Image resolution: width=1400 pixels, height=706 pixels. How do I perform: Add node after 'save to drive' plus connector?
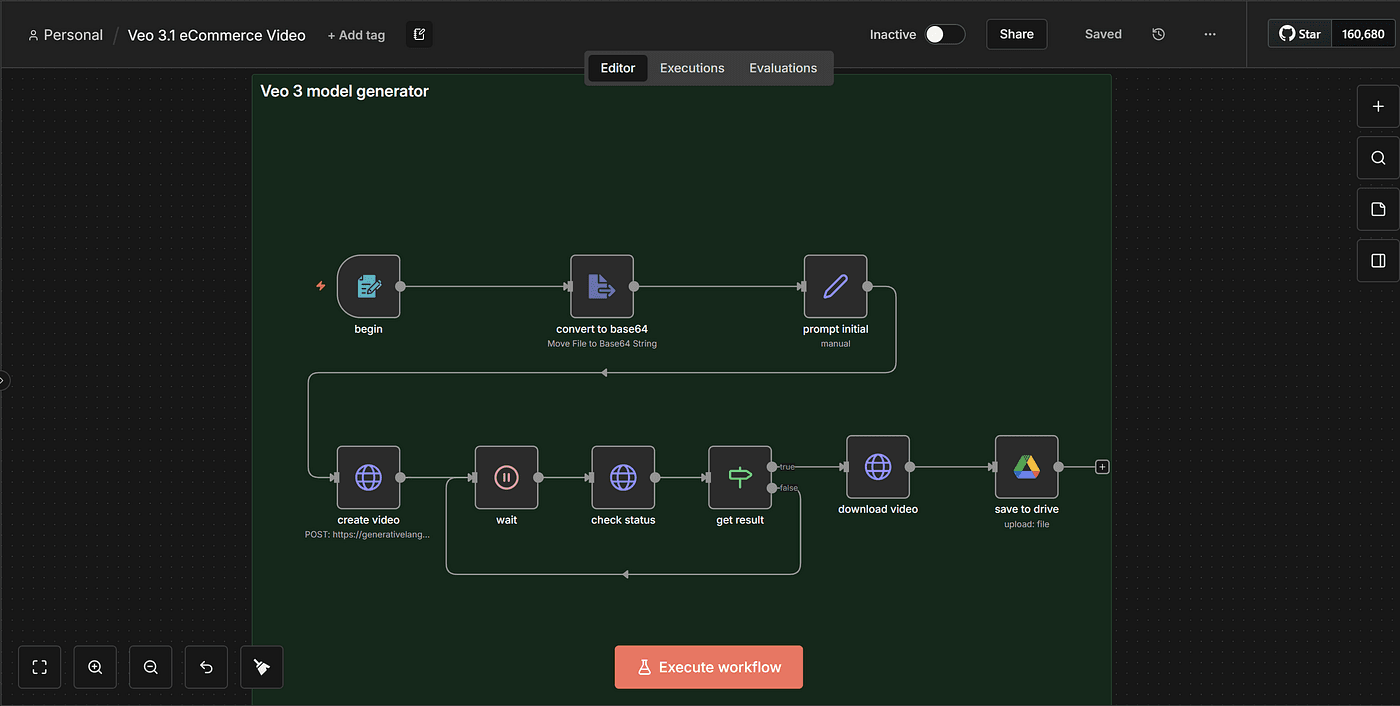coord(1102,467)
